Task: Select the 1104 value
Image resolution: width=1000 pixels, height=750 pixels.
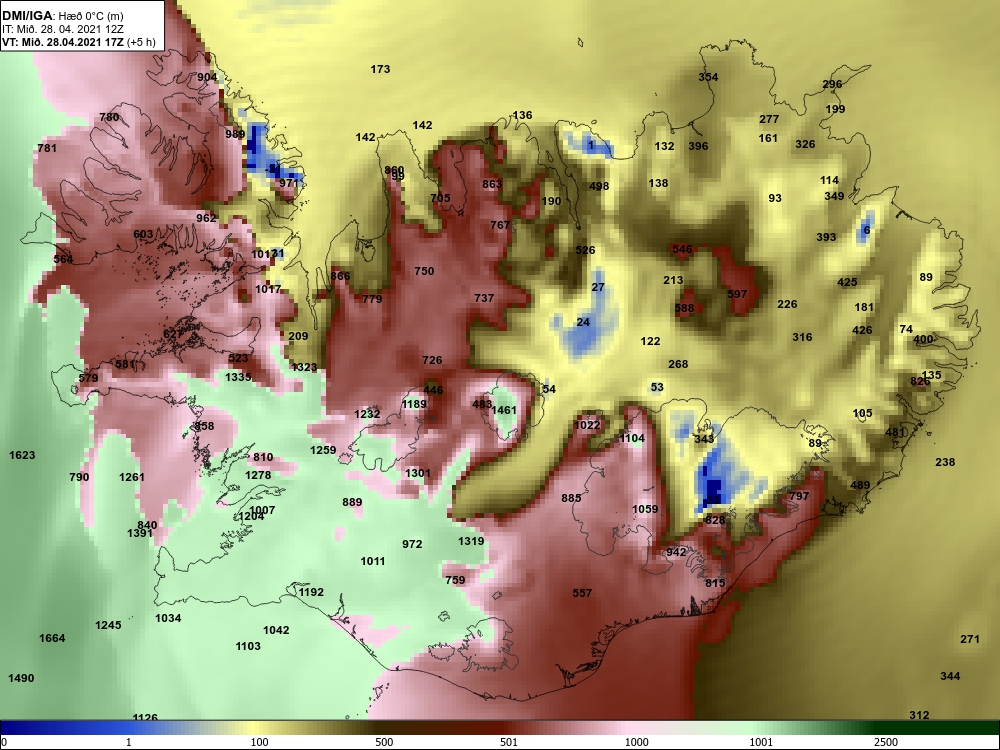Action: [x=632, y=438]
